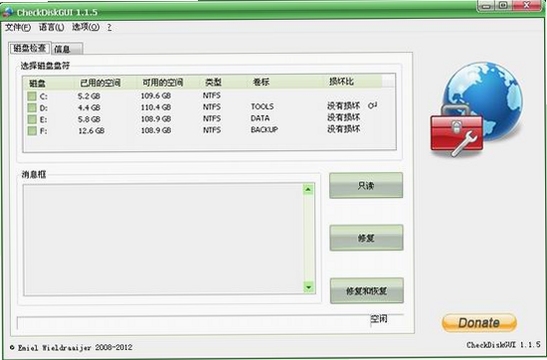
Task: Sort by the 类型 column header
Action: [x=223, y=82]
